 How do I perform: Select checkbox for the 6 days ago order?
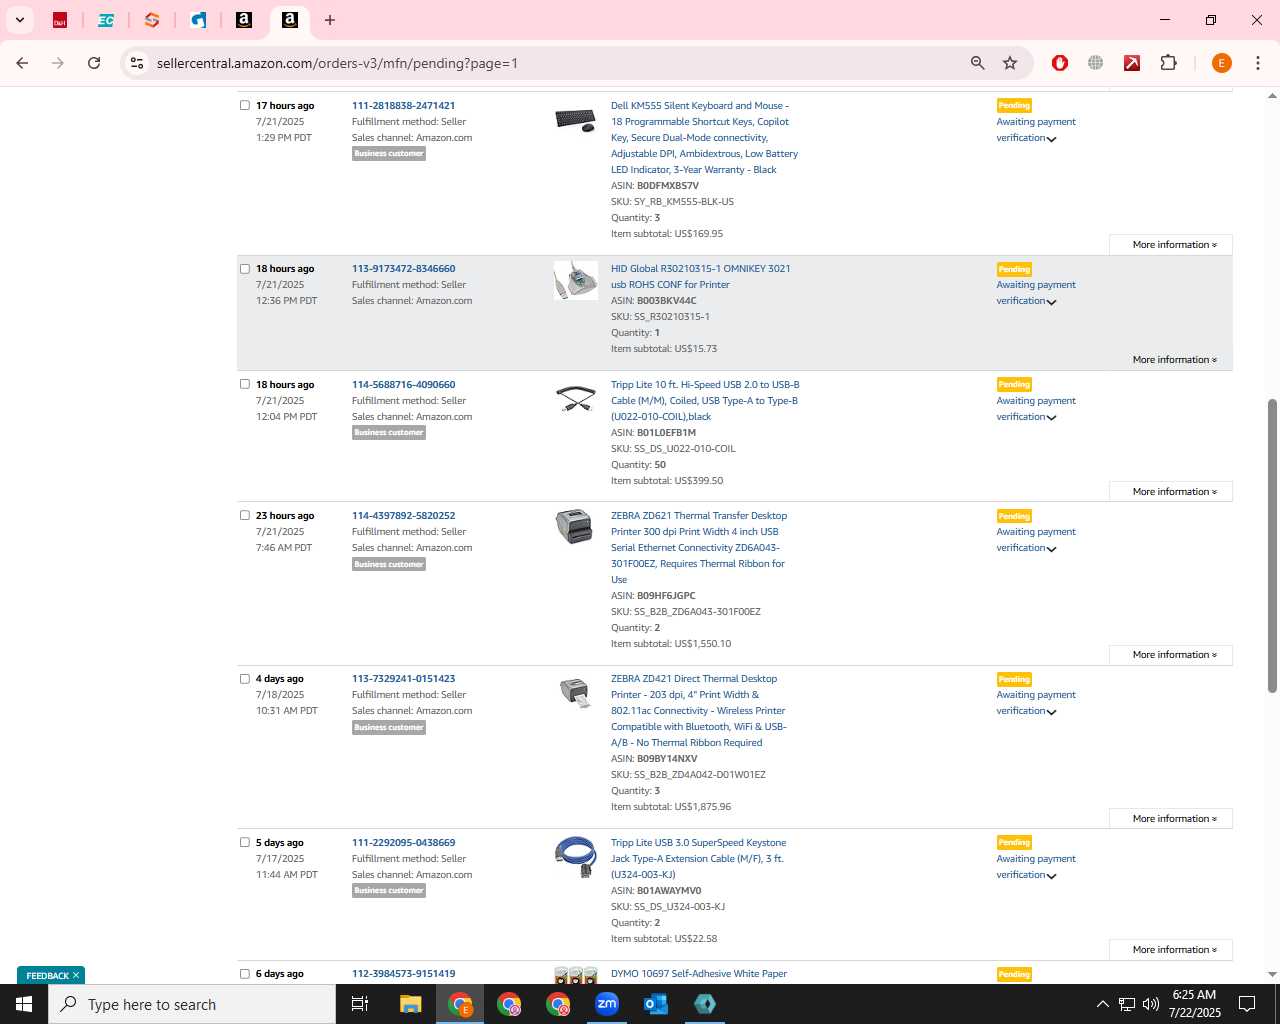tap(245, 973)
